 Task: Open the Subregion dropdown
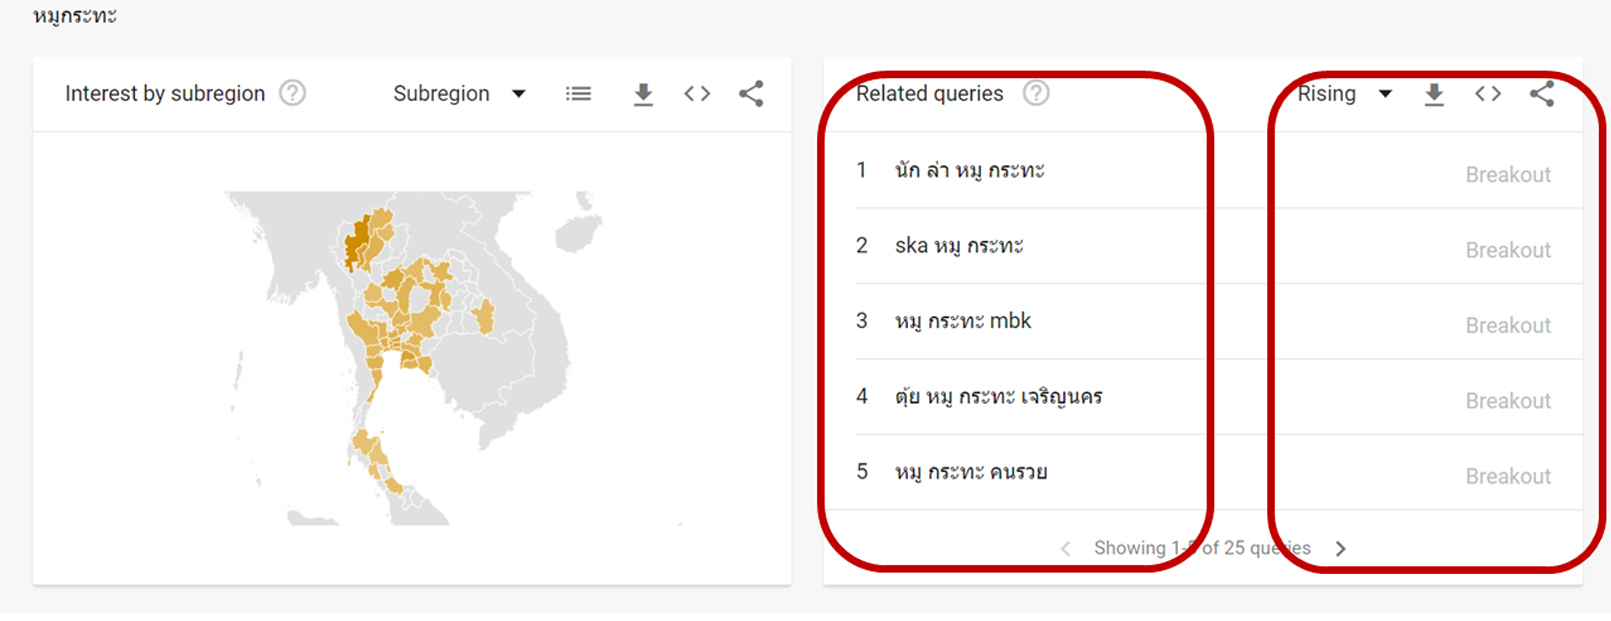click(x=459, y=93)
